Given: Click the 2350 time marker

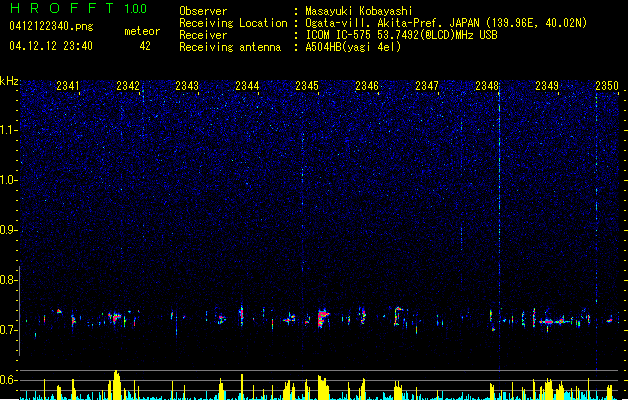Looking at the screenshot, I should tap(607, 86).
